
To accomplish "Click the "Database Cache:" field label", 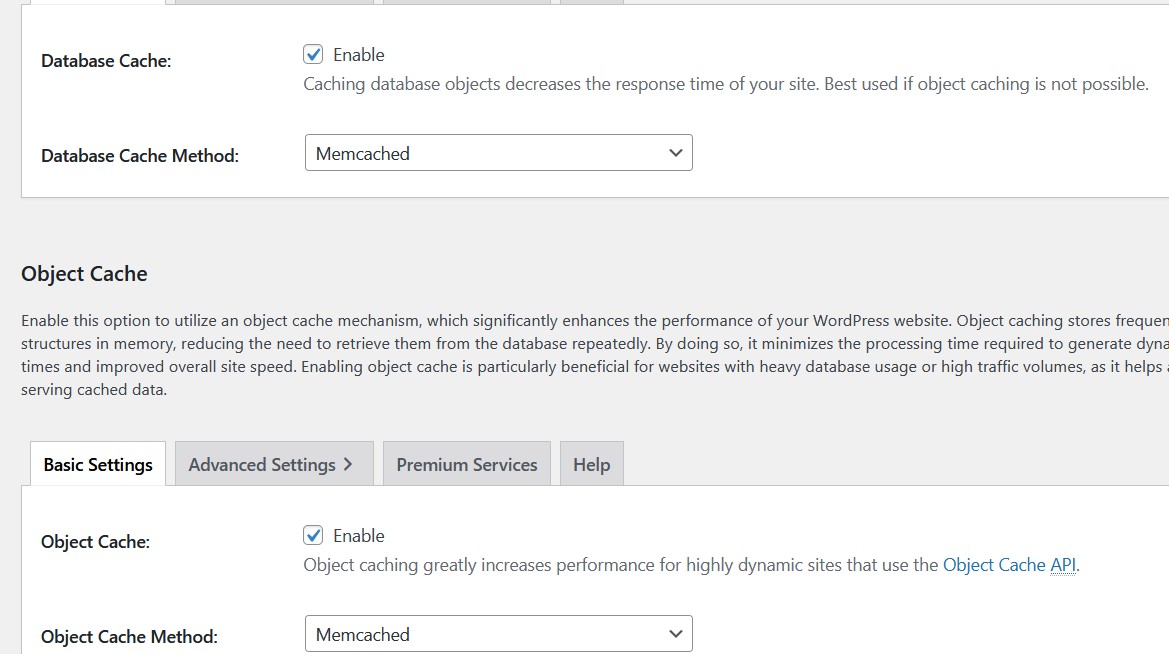I will tap(106, 61).
